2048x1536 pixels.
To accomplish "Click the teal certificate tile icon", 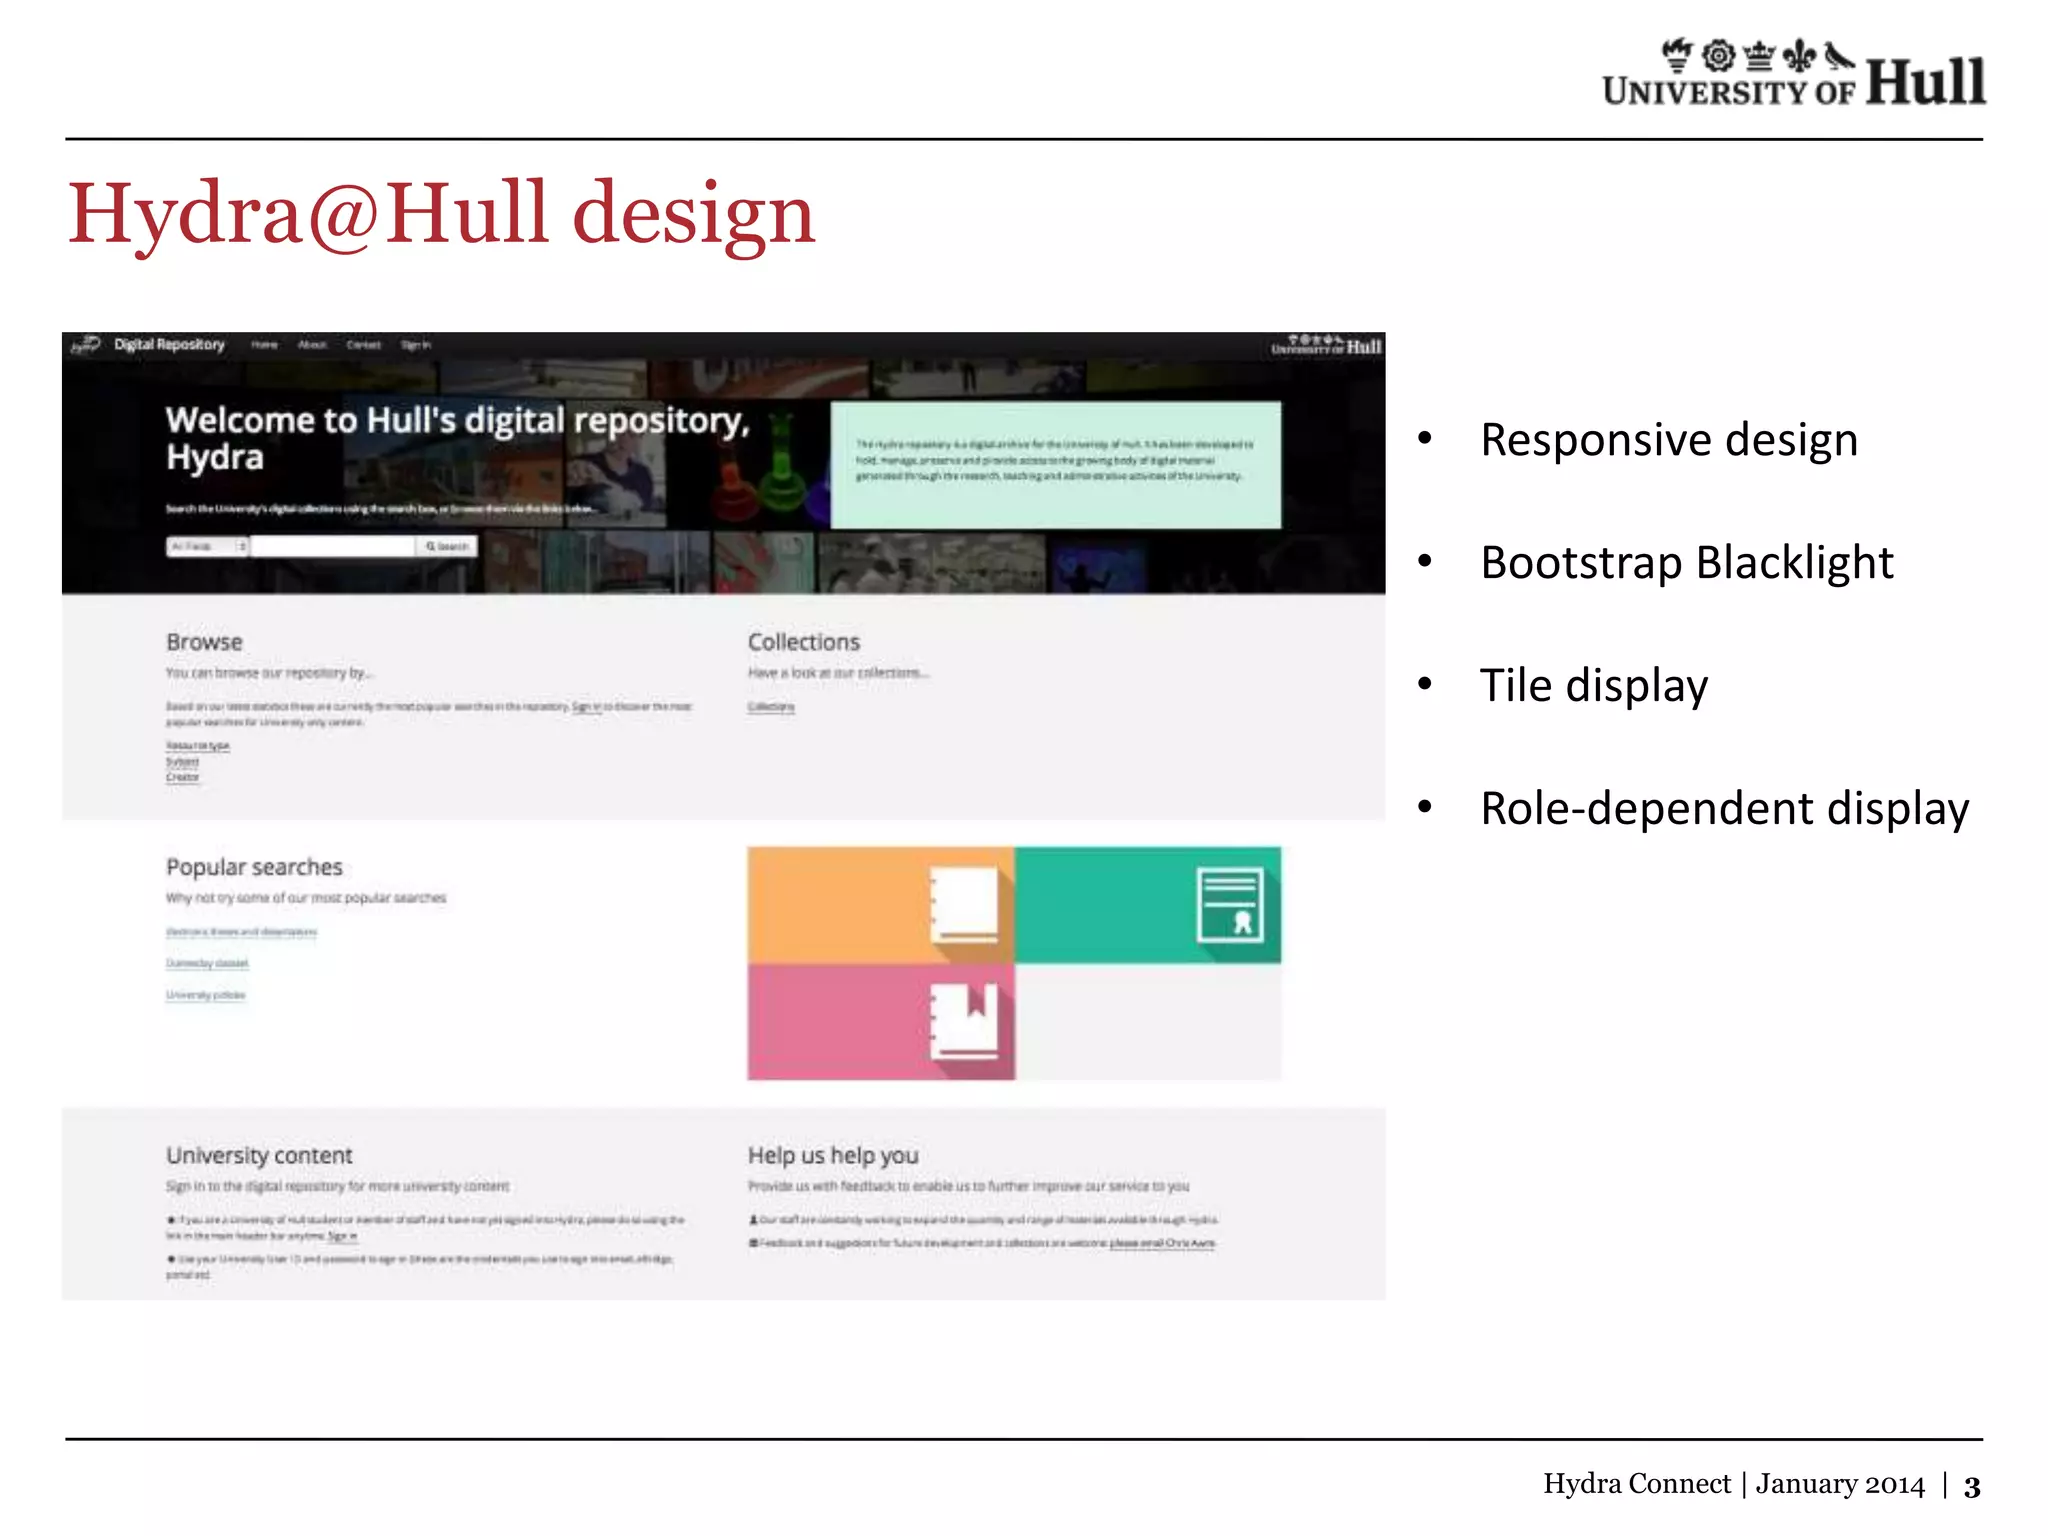I will [x=1229, y=905].
